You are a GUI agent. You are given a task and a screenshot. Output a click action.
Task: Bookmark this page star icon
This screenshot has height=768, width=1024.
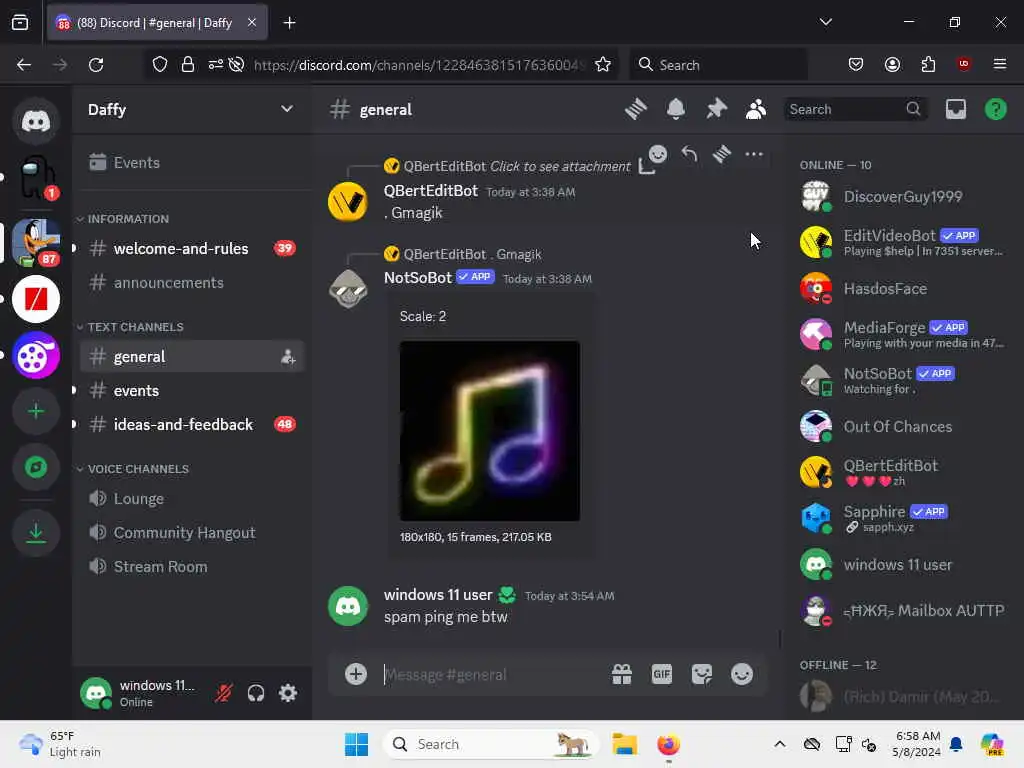pyautogui.click(x=603, y=65)
